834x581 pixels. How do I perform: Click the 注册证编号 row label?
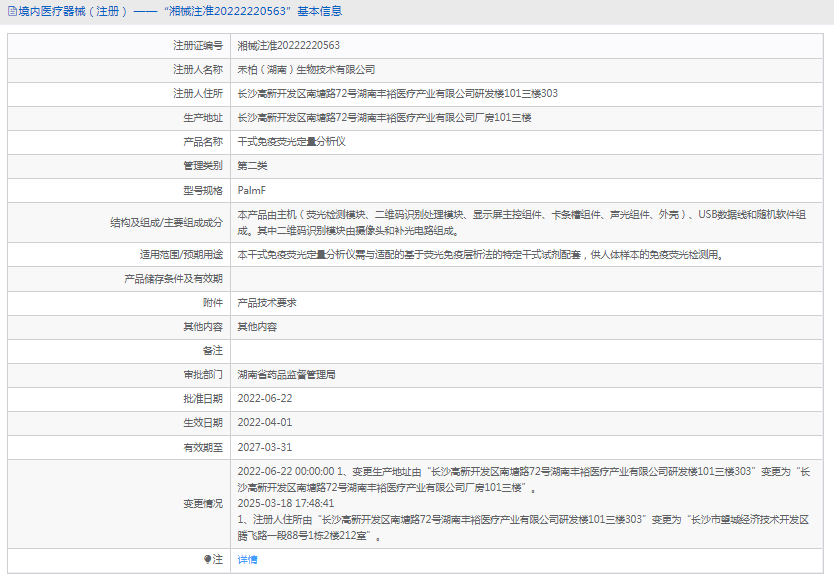tap(198, 46)
